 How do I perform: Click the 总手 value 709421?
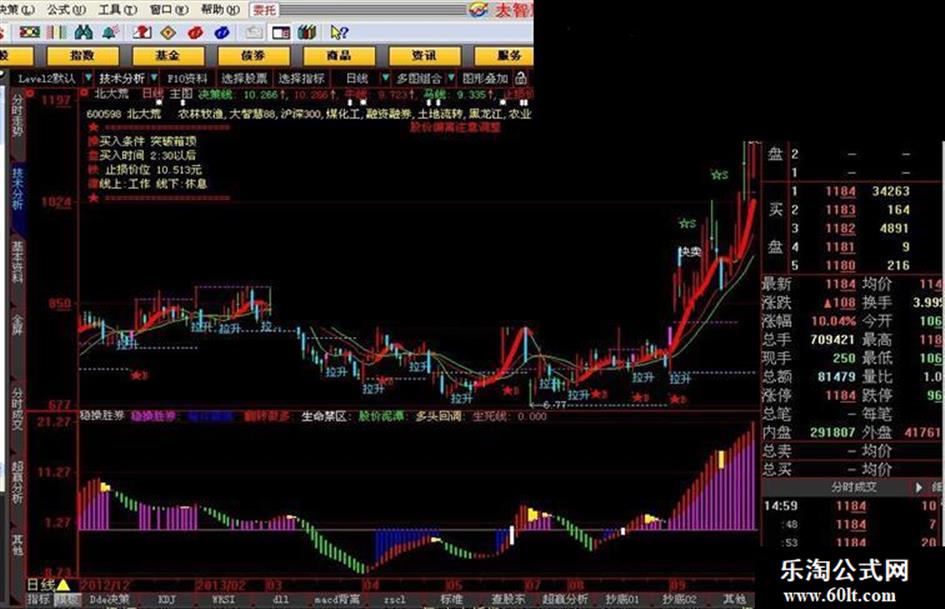[832, 339]
